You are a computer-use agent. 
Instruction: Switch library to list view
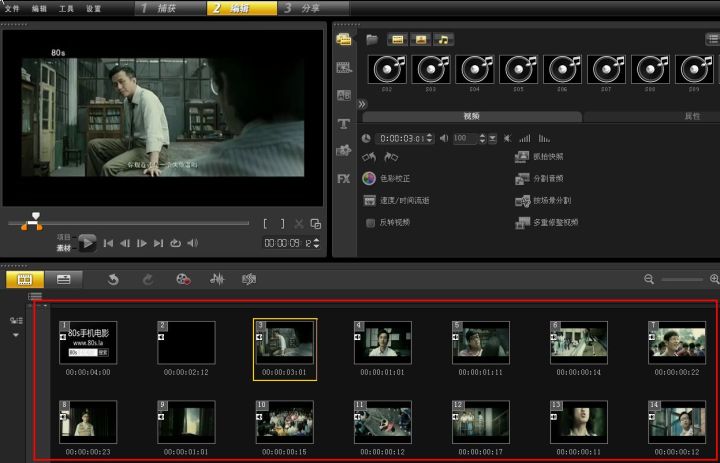712,40
